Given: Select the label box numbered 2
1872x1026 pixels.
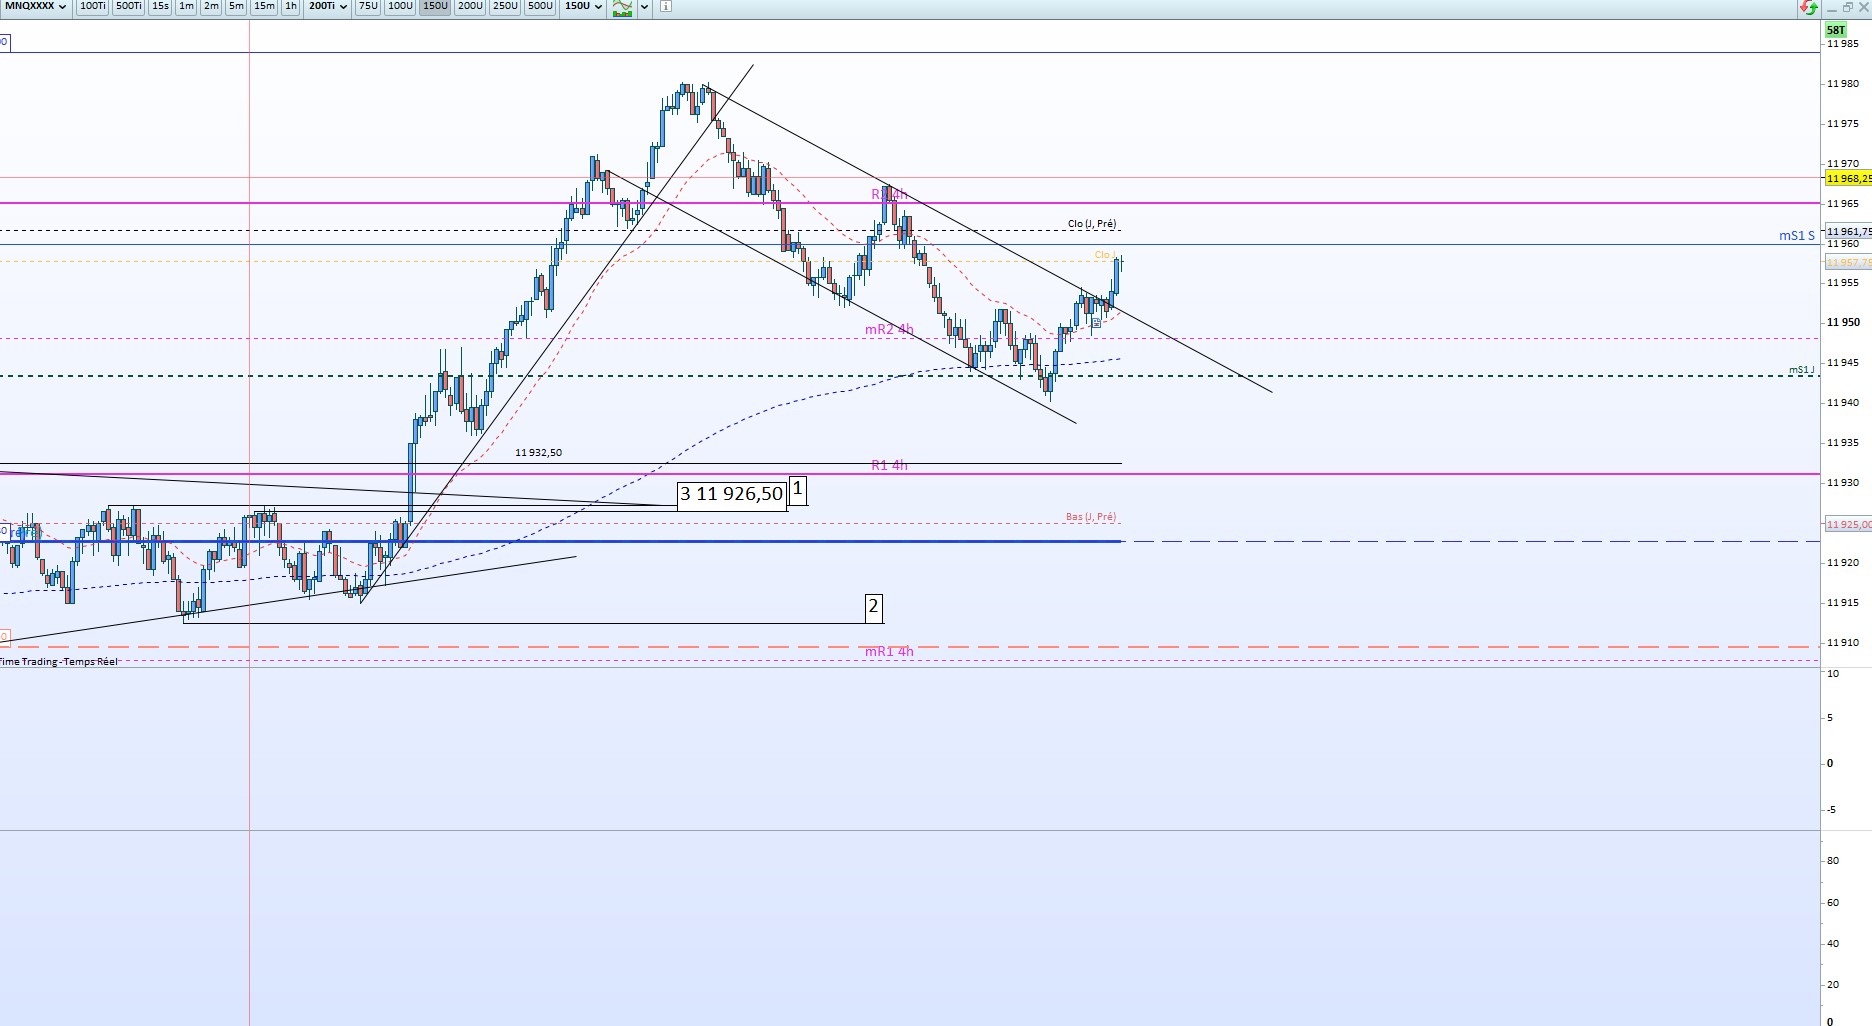Looking at the screenshot, I should [x=873, y=606].
